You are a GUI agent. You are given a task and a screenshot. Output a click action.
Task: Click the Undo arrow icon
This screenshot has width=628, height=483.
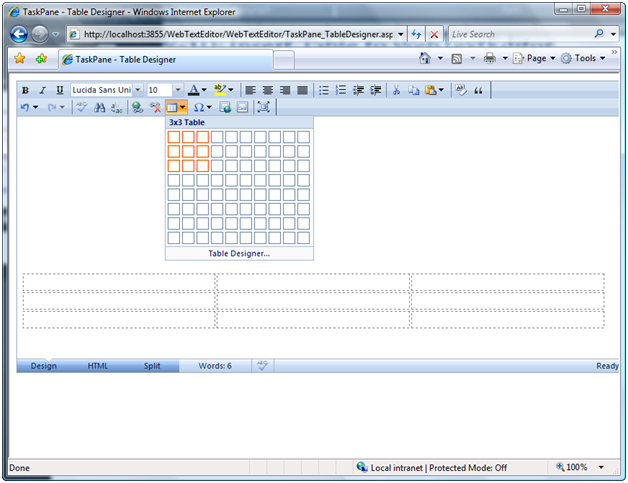pos(24,107)
